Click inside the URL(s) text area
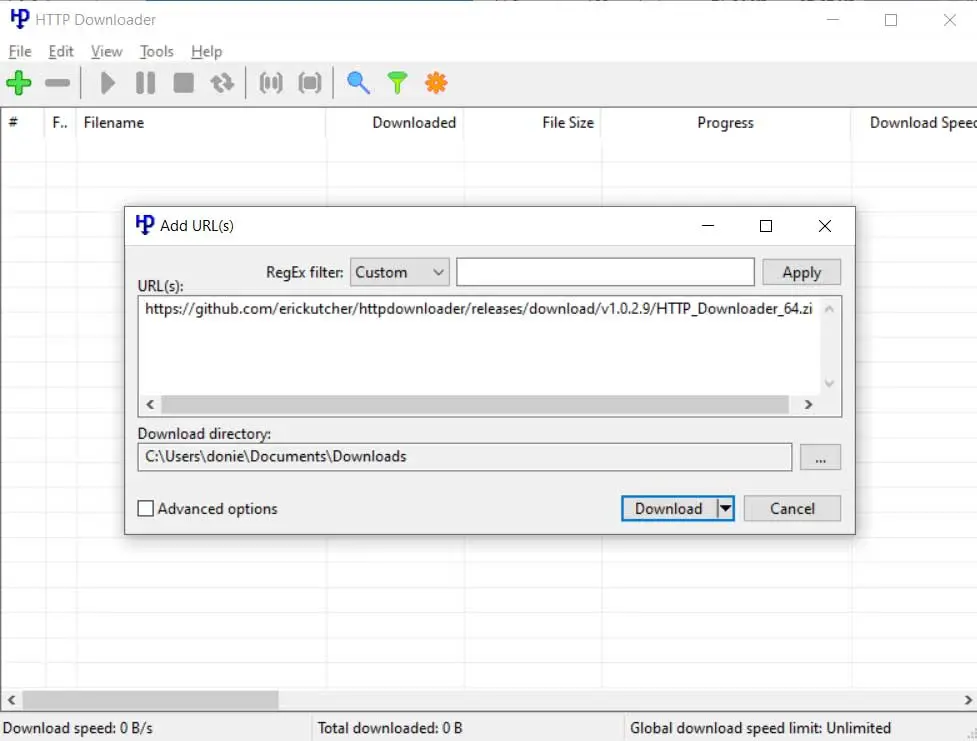The height and width of the screenshot is (741, 977). 479,346
